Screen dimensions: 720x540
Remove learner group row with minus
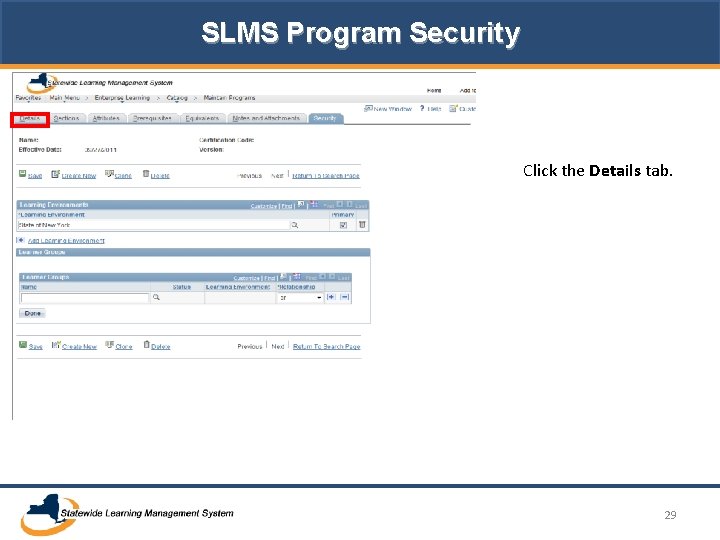coord(344,297)
